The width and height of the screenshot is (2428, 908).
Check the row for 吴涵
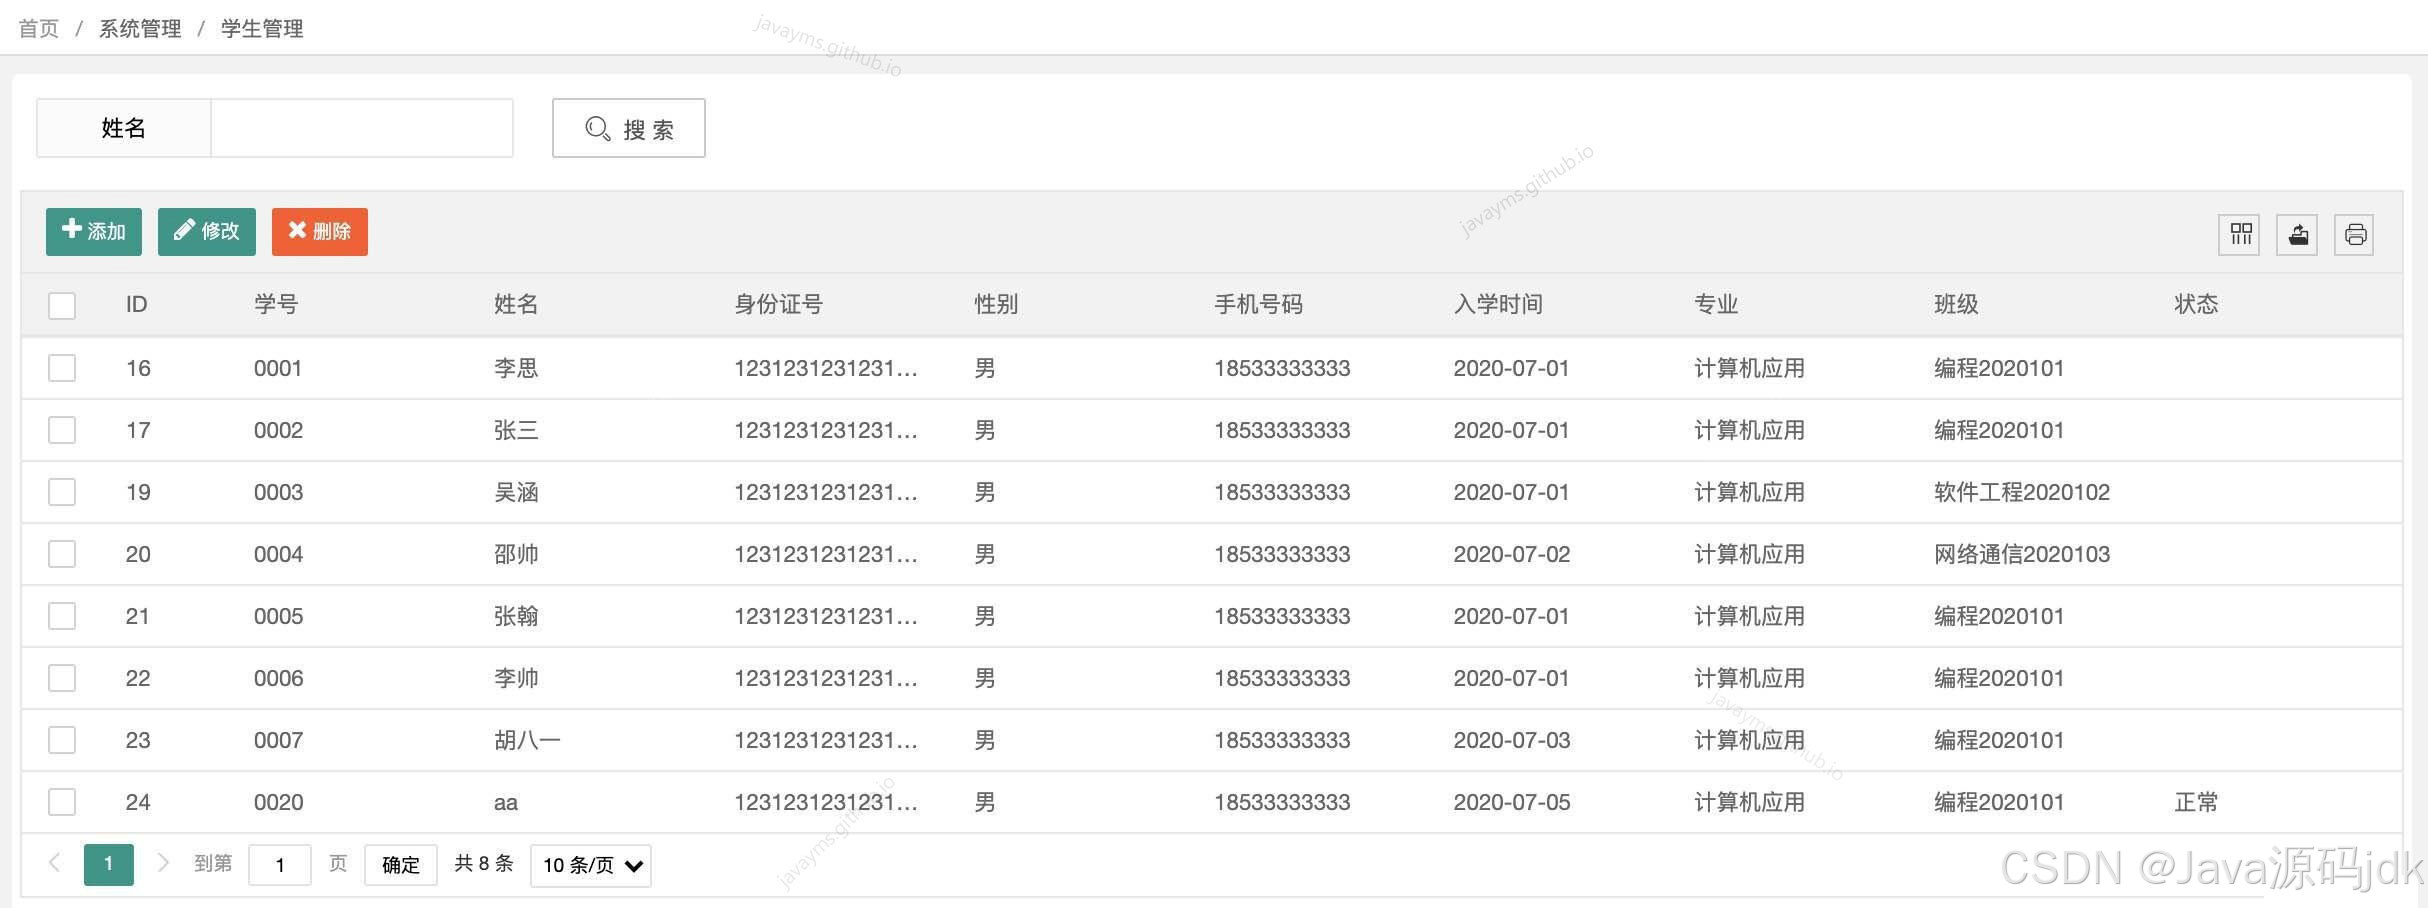pos(62,492)
